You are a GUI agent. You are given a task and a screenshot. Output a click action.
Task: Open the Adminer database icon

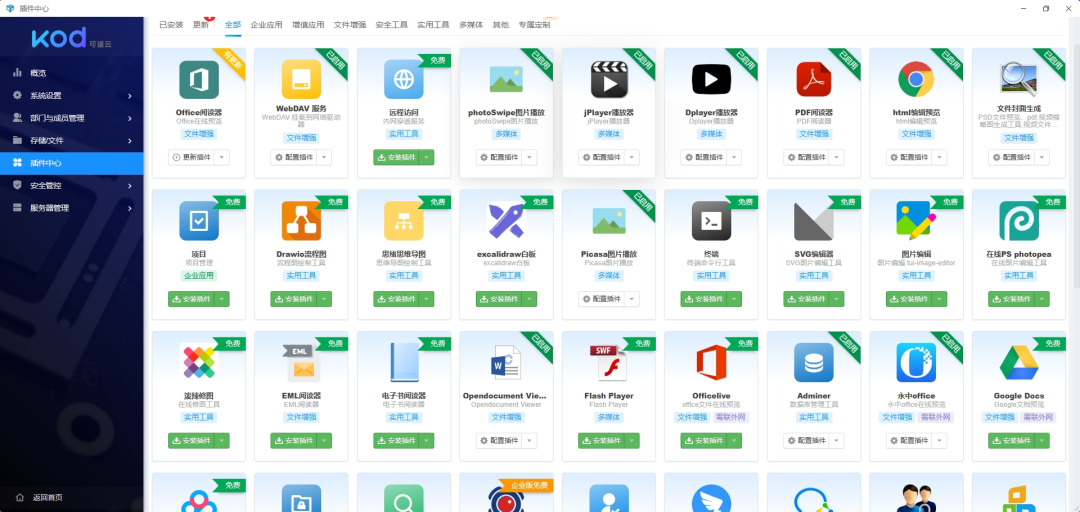[814, 362]
